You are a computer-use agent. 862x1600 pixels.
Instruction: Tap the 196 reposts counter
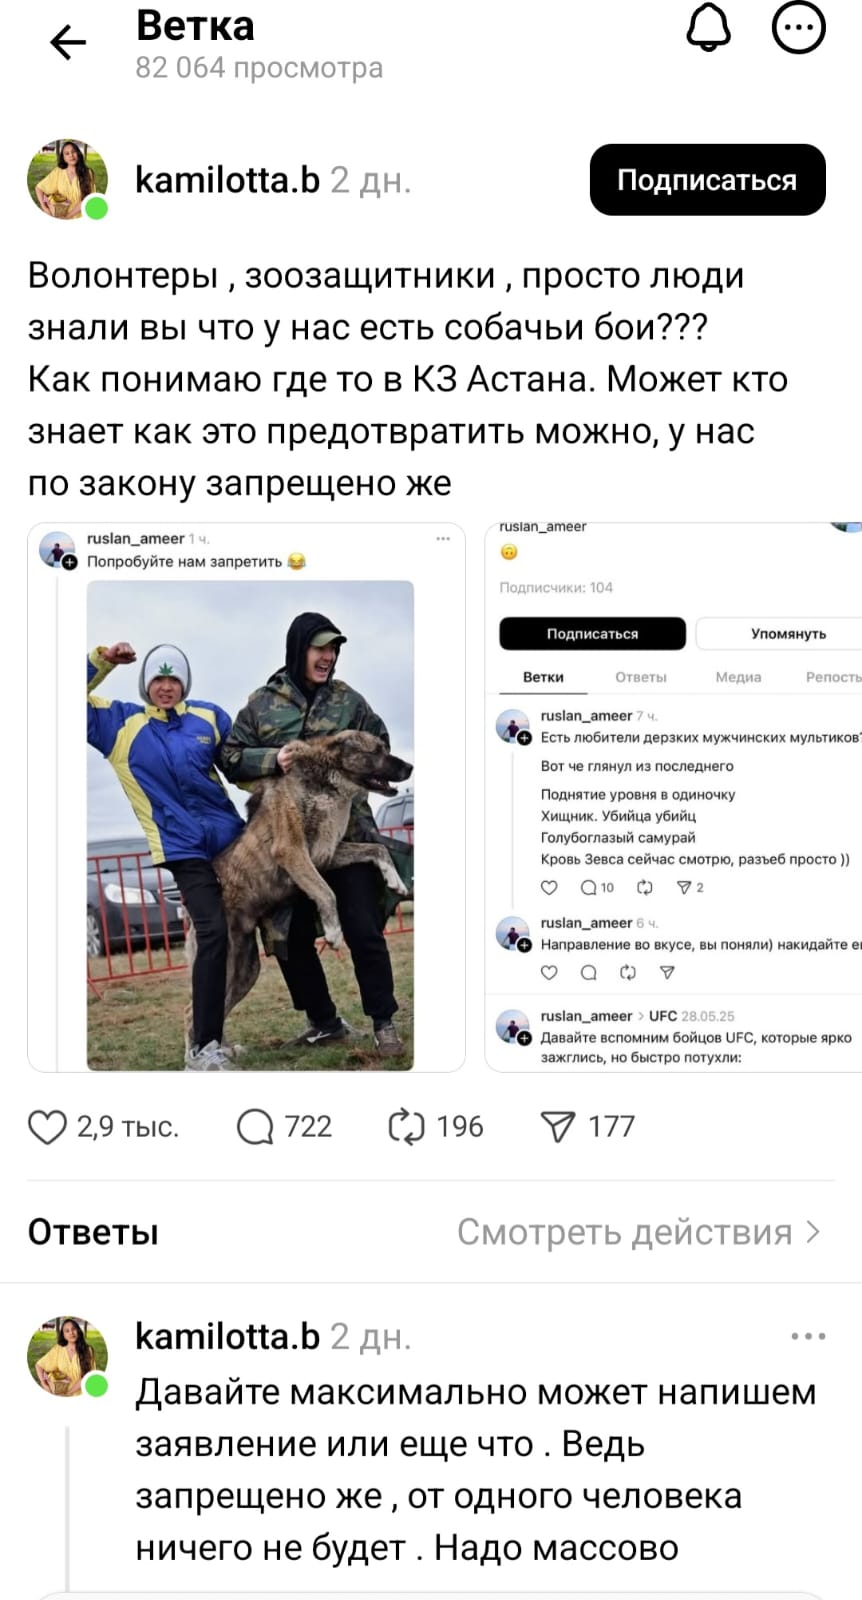click(x=460, y=1127)
